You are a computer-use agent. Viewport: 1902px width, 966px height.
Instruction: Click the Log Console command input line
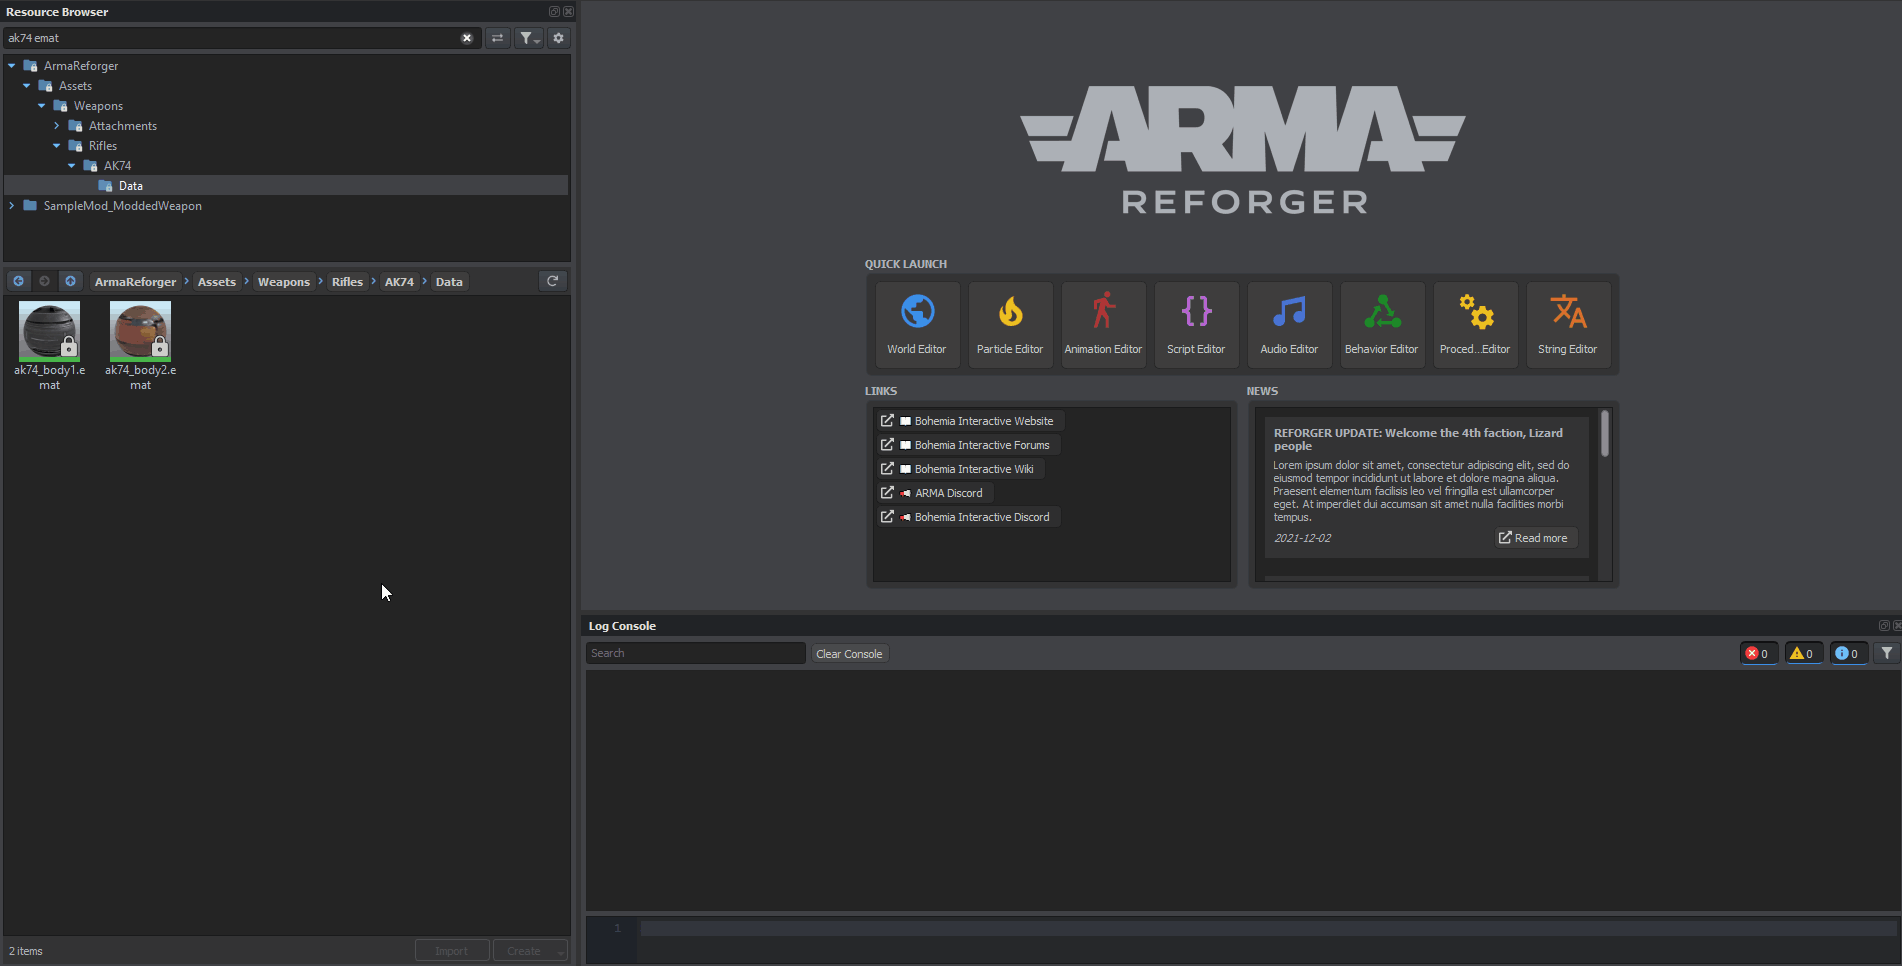tap(1269, 929)
